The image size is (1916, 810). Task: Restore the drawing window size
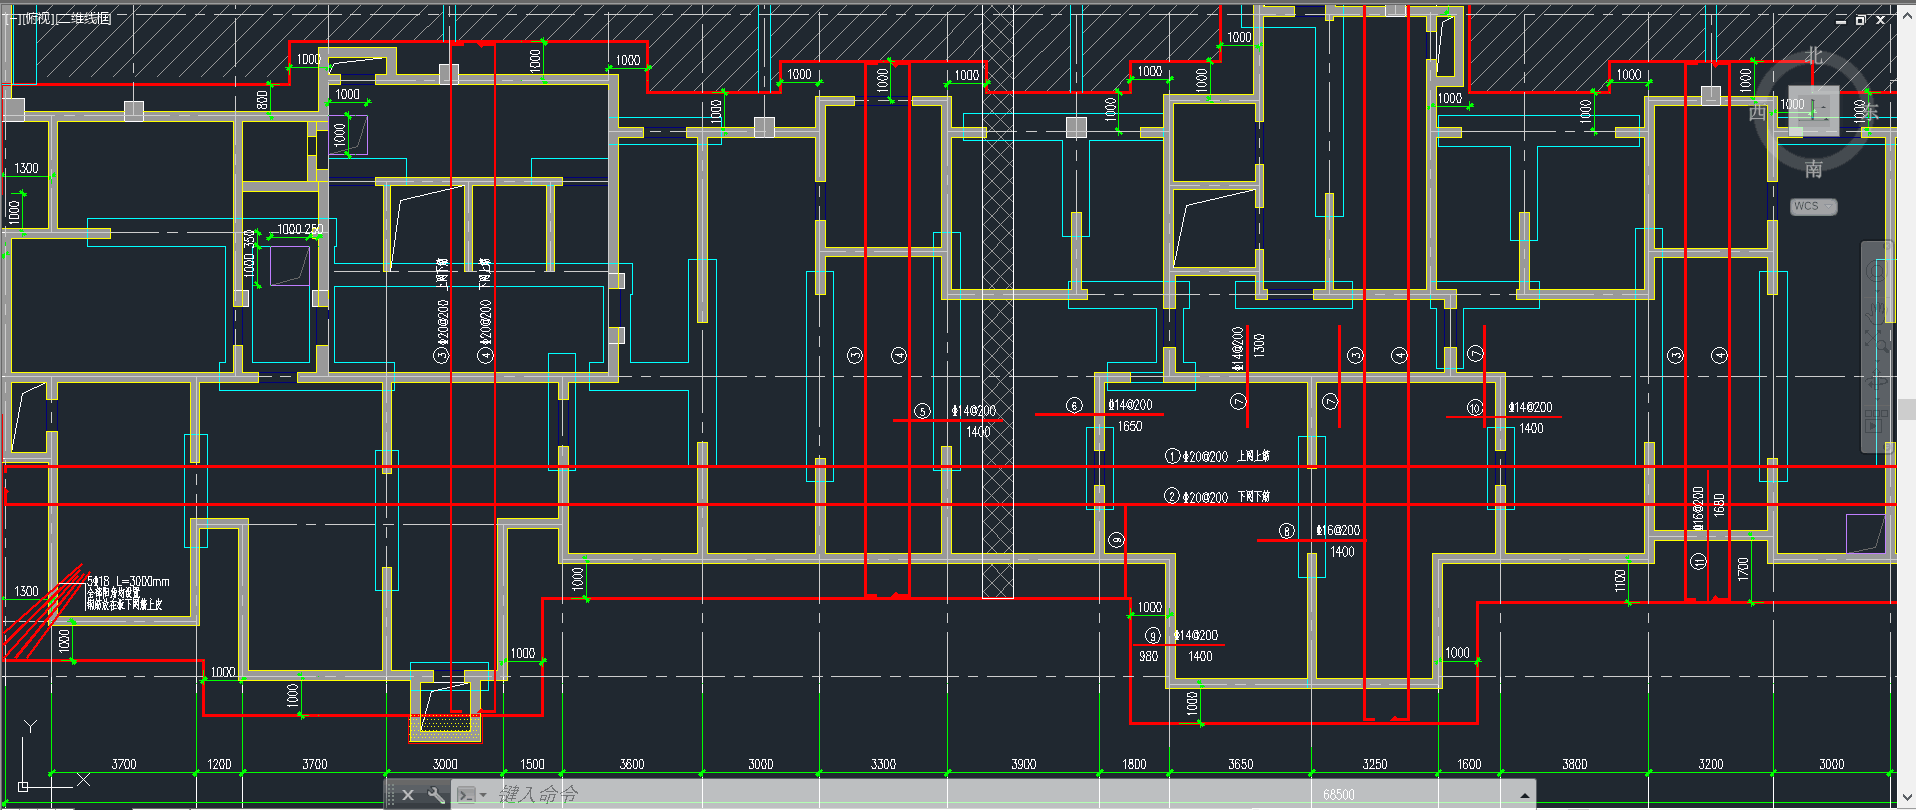coord(1861,19)
